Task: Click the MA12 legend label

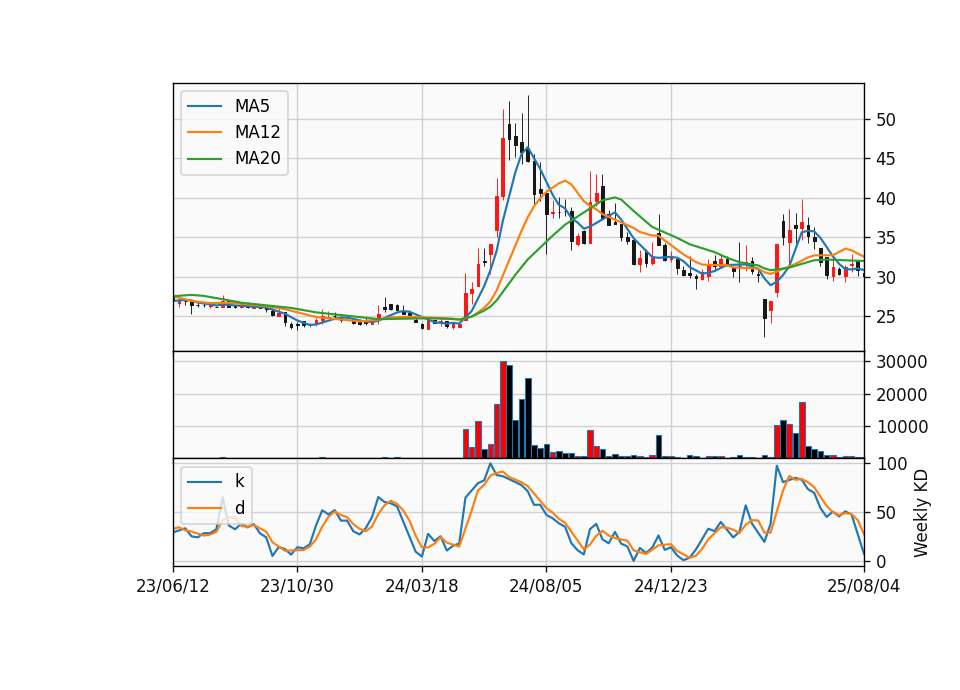Action: tap(257, 132)
